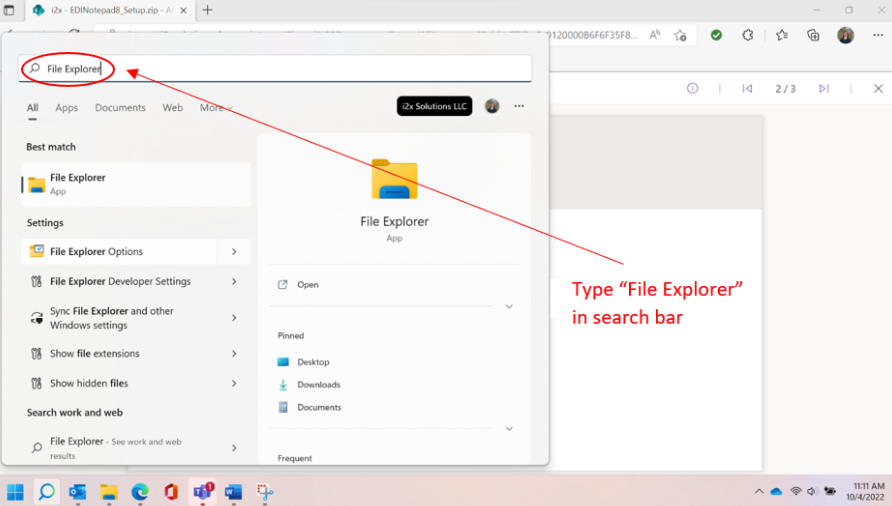Click the info icon in viewer toolbar
This screenshot has height=506, width=892.
point(692,88)
